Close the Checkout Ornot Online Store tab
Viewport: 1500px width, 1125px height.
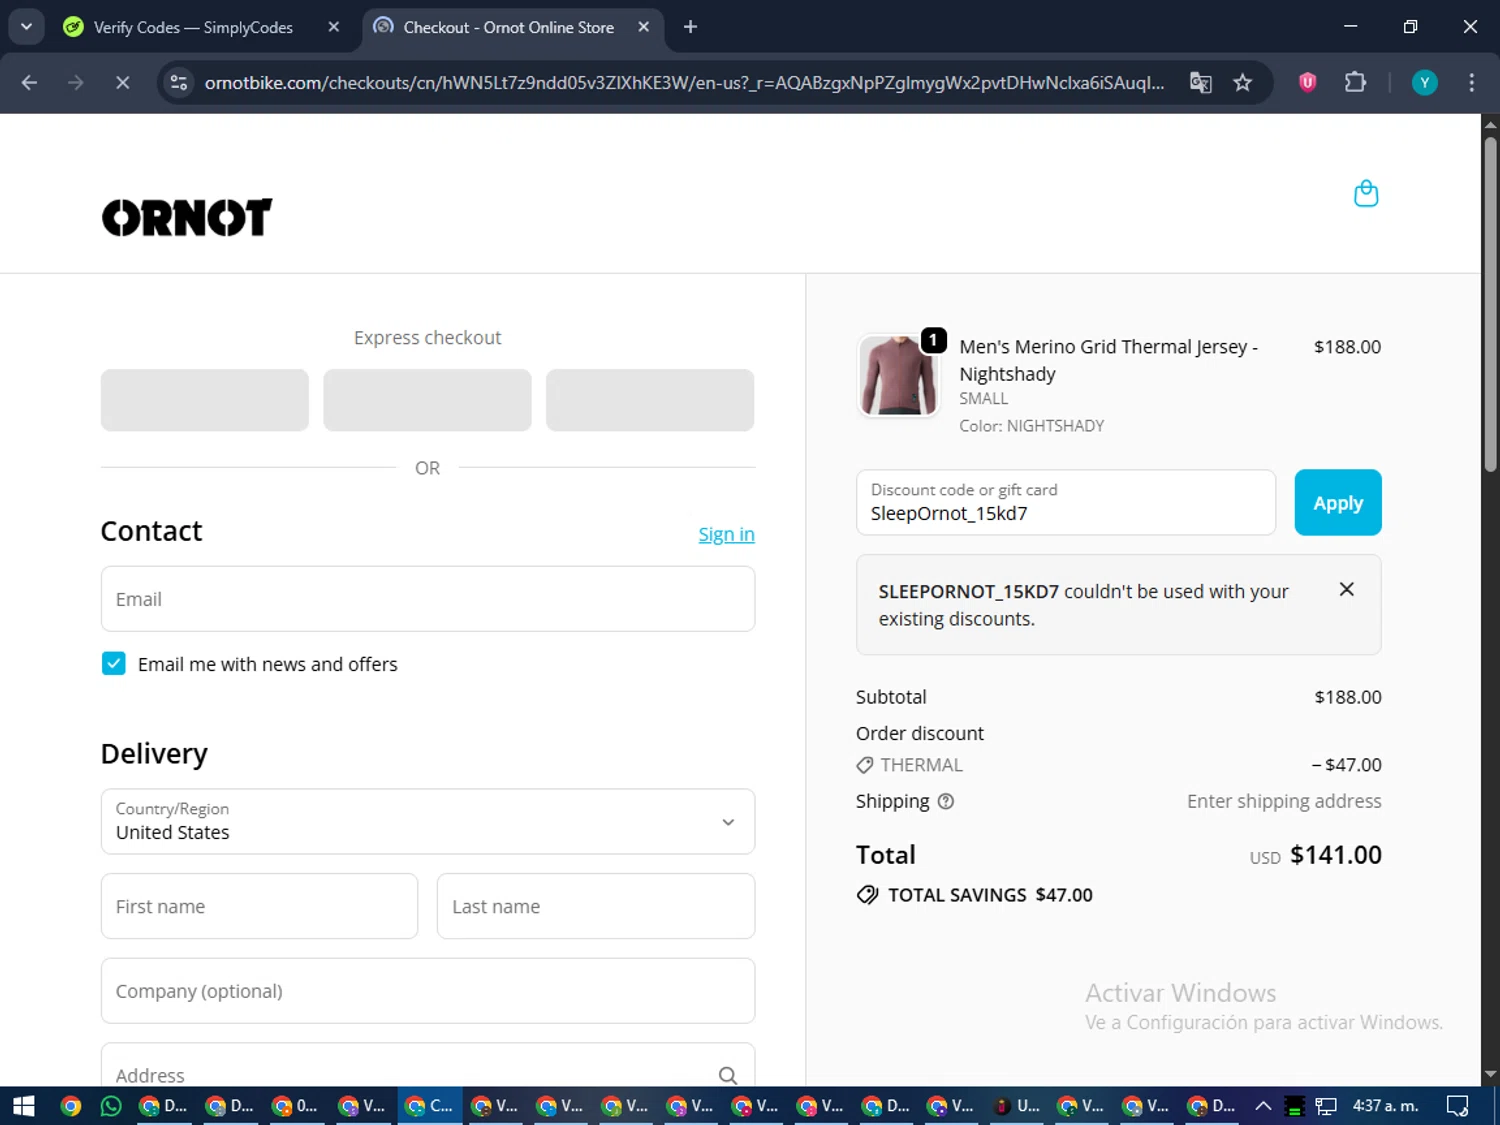point(643,27)
